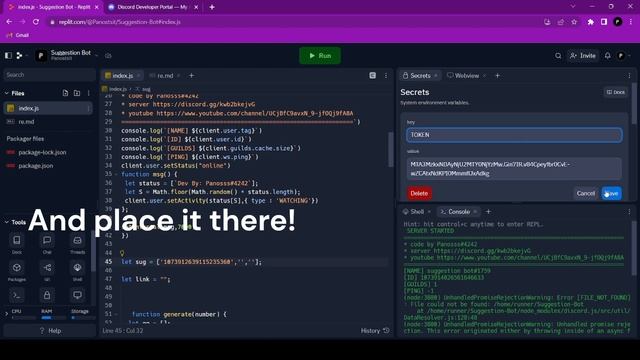Open the Secrets Docs button
Viewport: 640px width, 360px height.
click(x=616, y=92)
